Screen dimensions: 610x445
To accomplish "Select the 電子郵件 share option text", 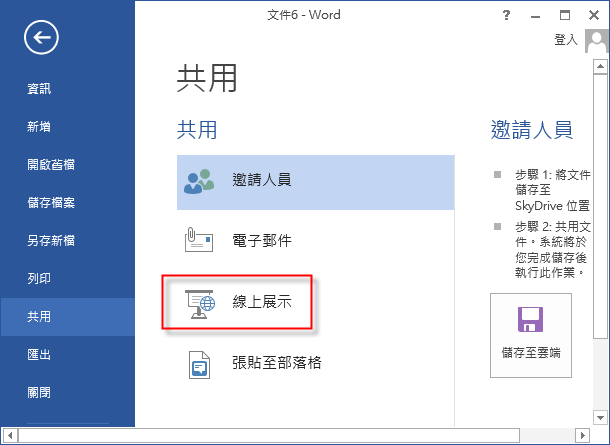I will [x=262, y=241].
